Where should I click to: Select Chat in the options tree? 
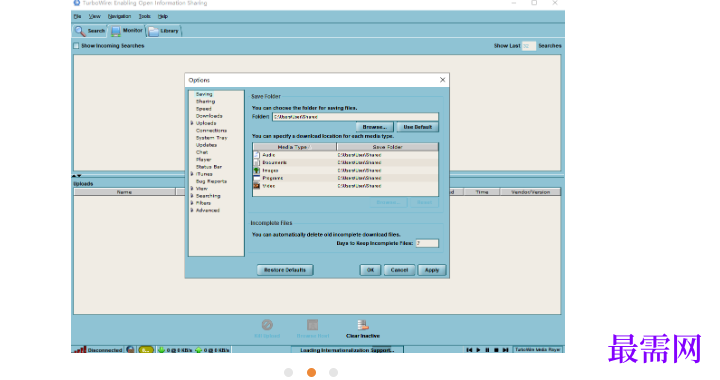point(202,152)
